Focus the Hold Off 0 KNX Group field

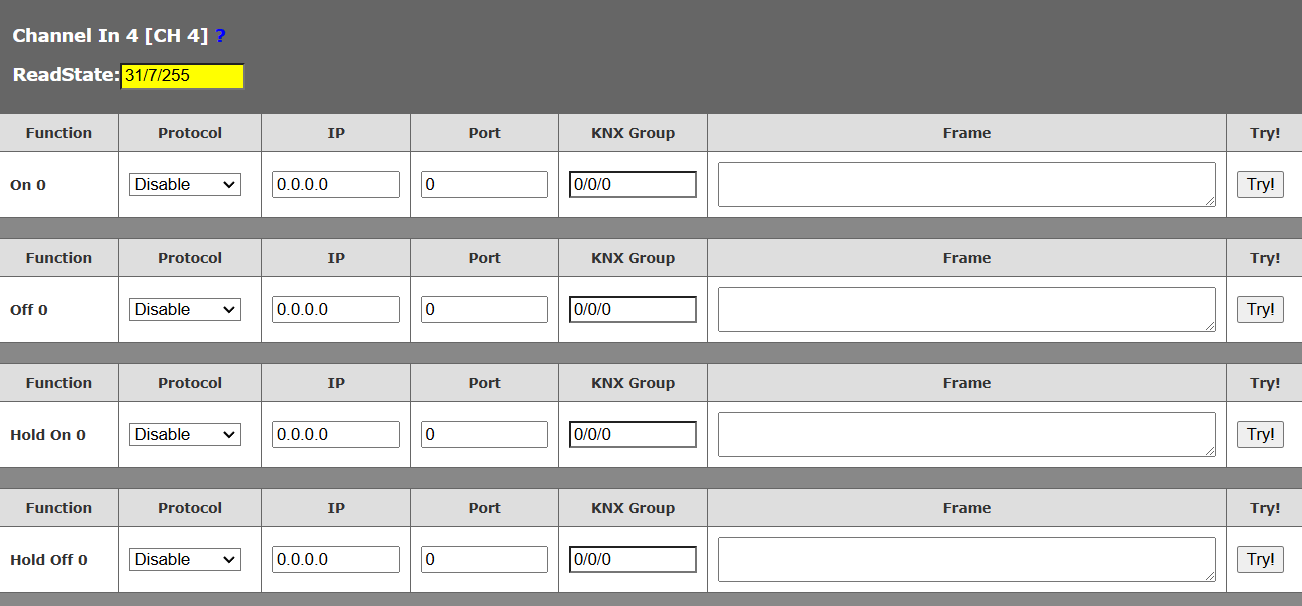(633, 559)
